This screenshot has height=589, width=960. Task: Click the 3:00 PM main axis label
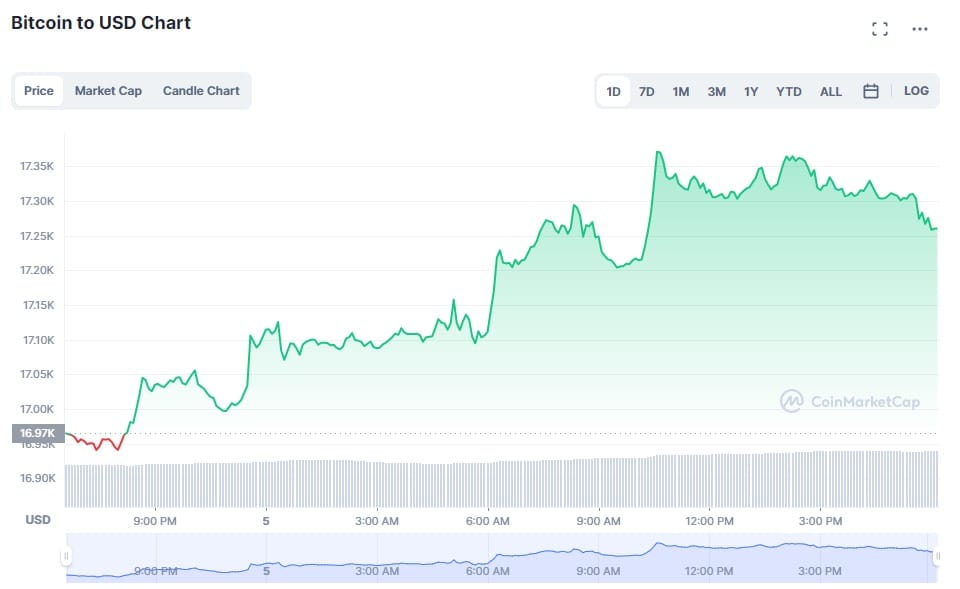coord(820,521)
